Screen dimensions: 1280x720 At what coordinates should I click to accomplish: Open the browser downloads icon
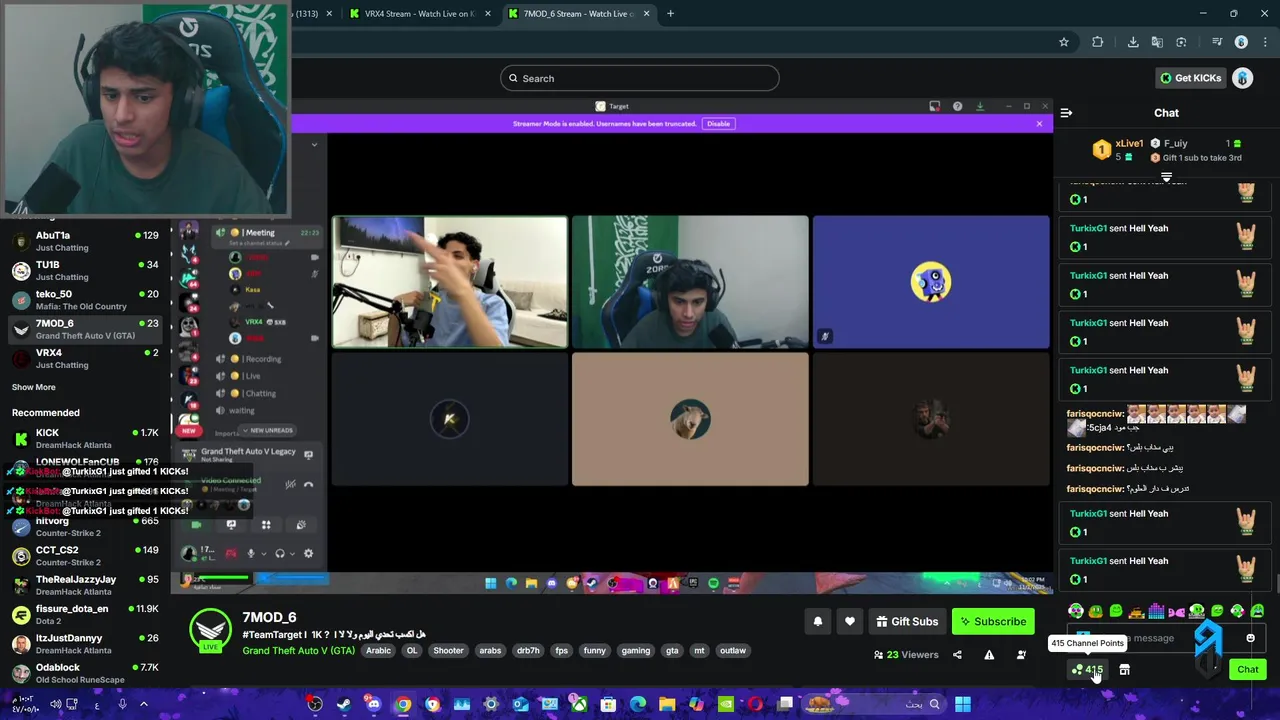(x=1133, y=42)
